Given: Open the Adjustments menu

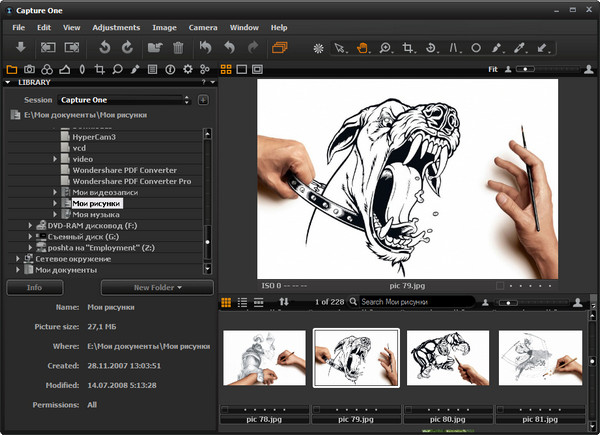Looking at the screenshot, I should tap(115, 27).
